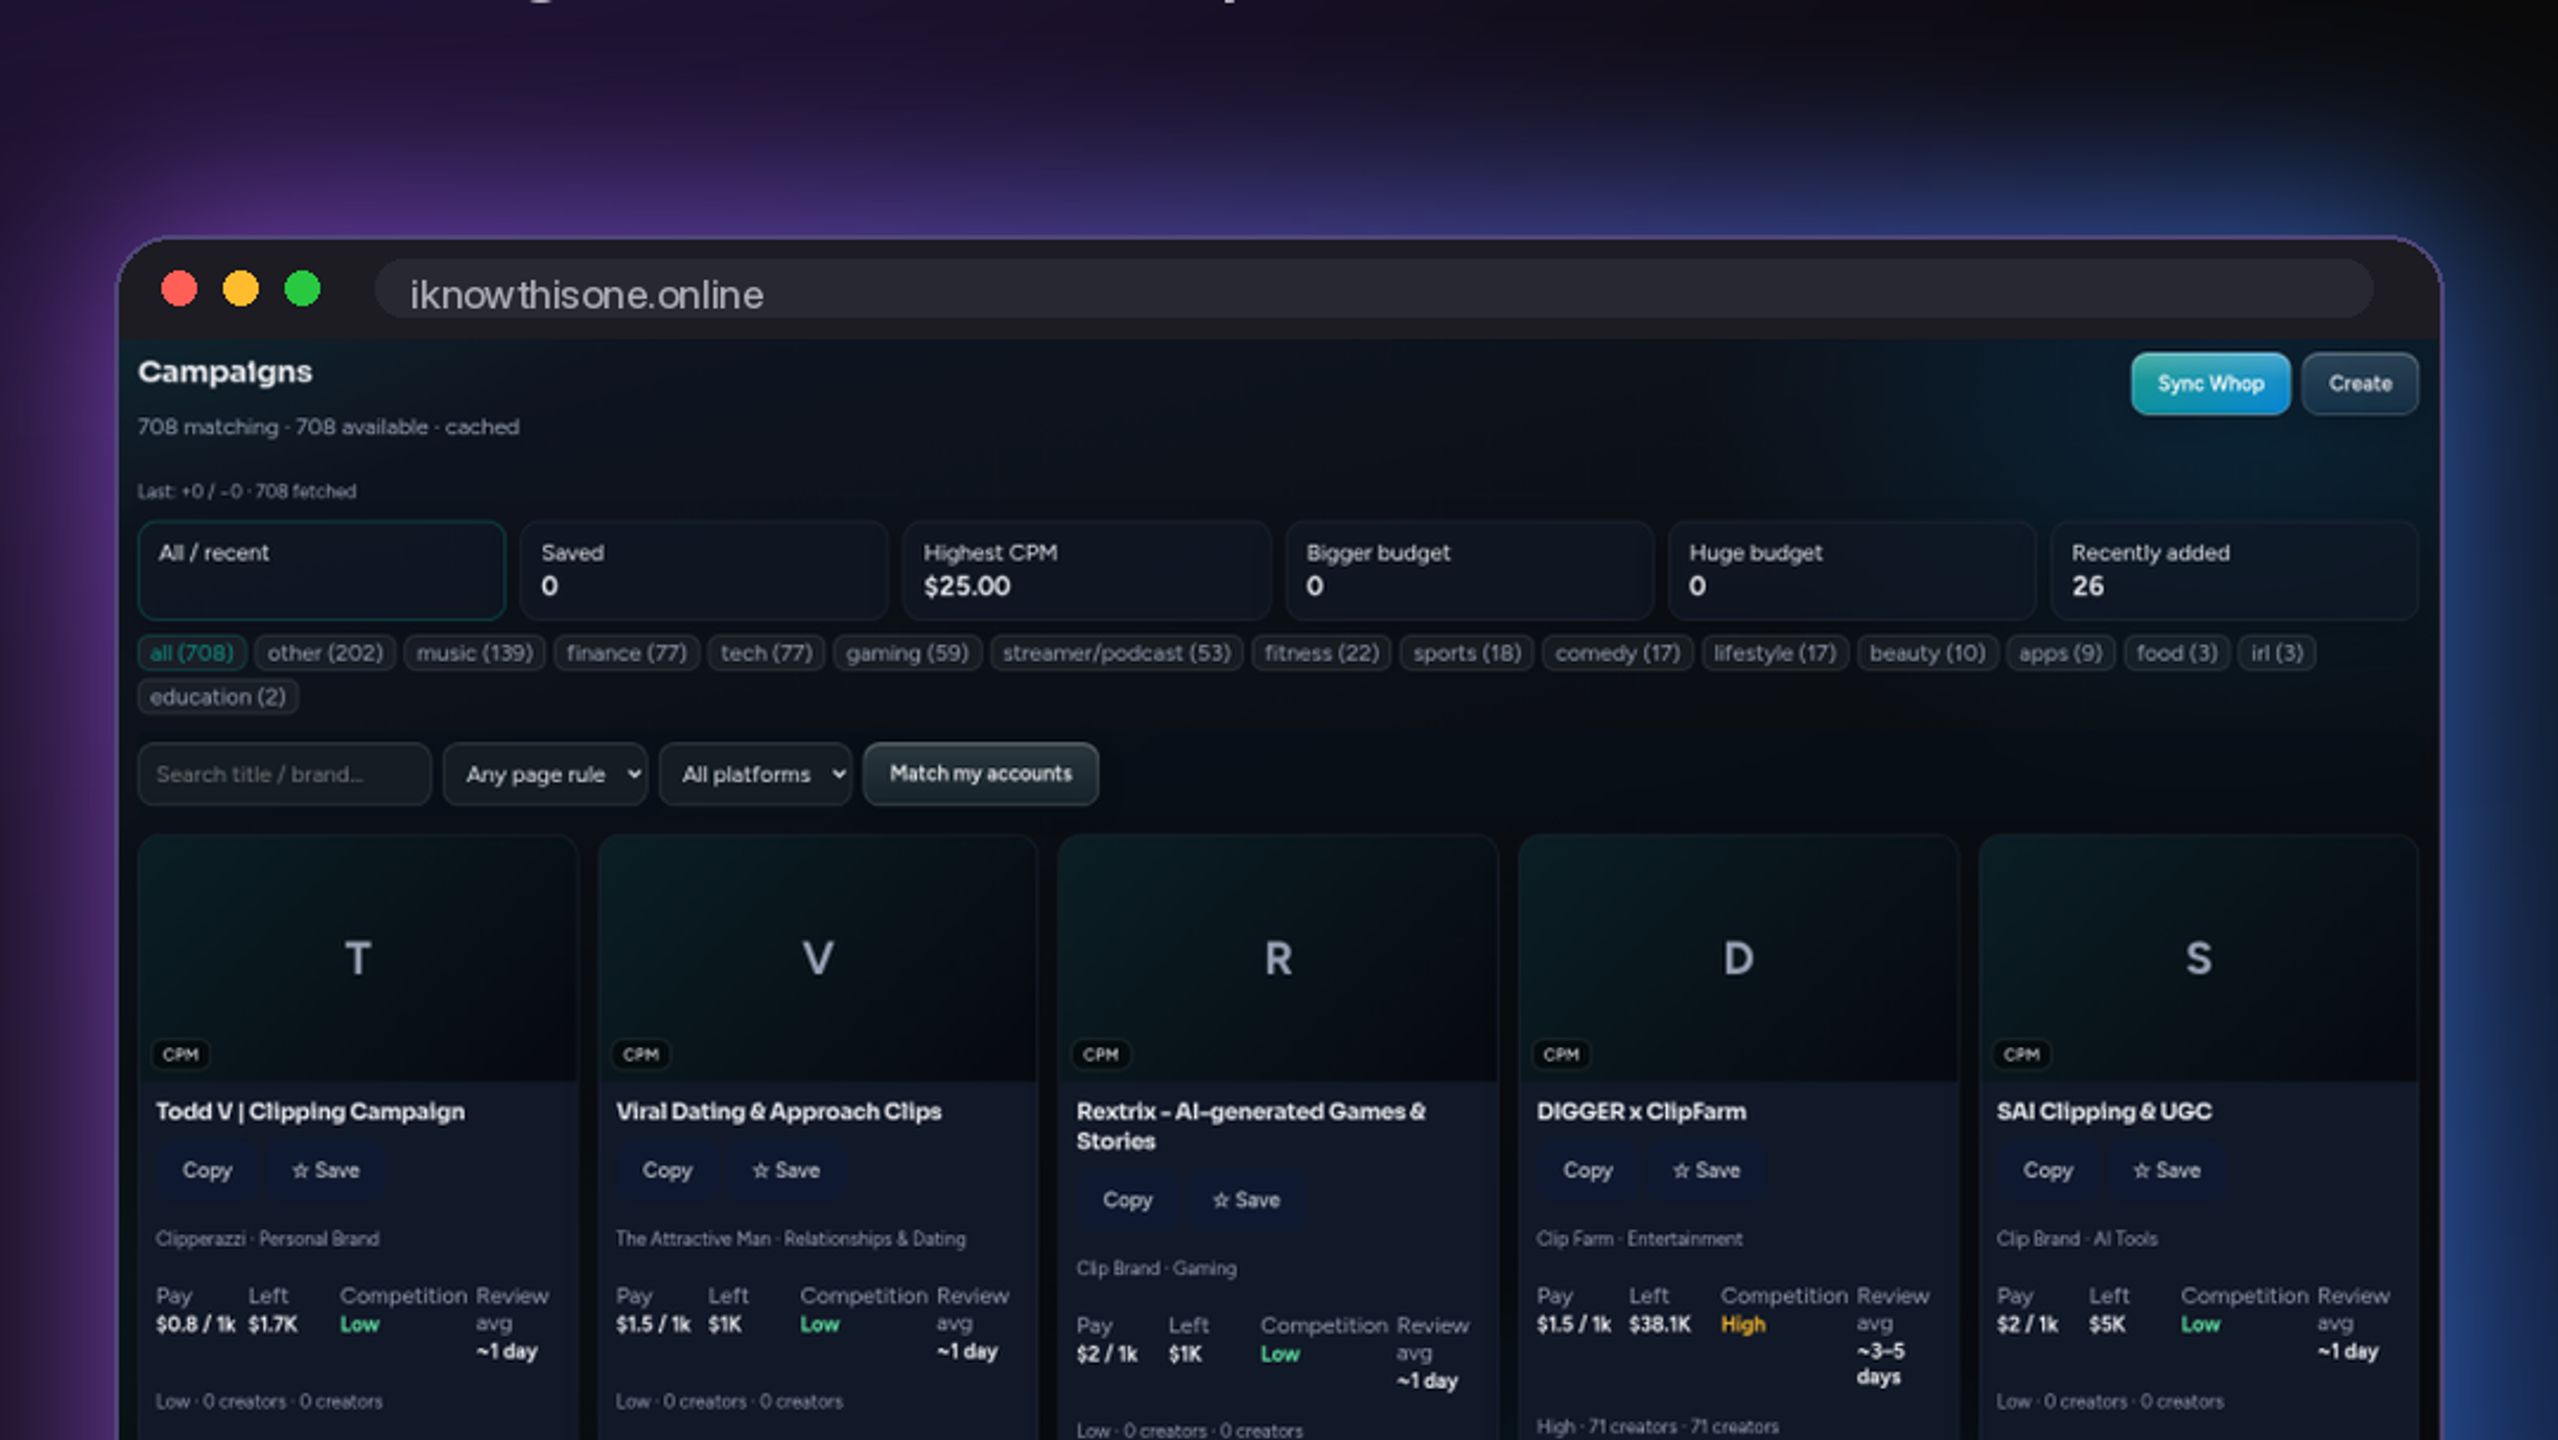Filter by comedy (17) chip

(1618, 653)
